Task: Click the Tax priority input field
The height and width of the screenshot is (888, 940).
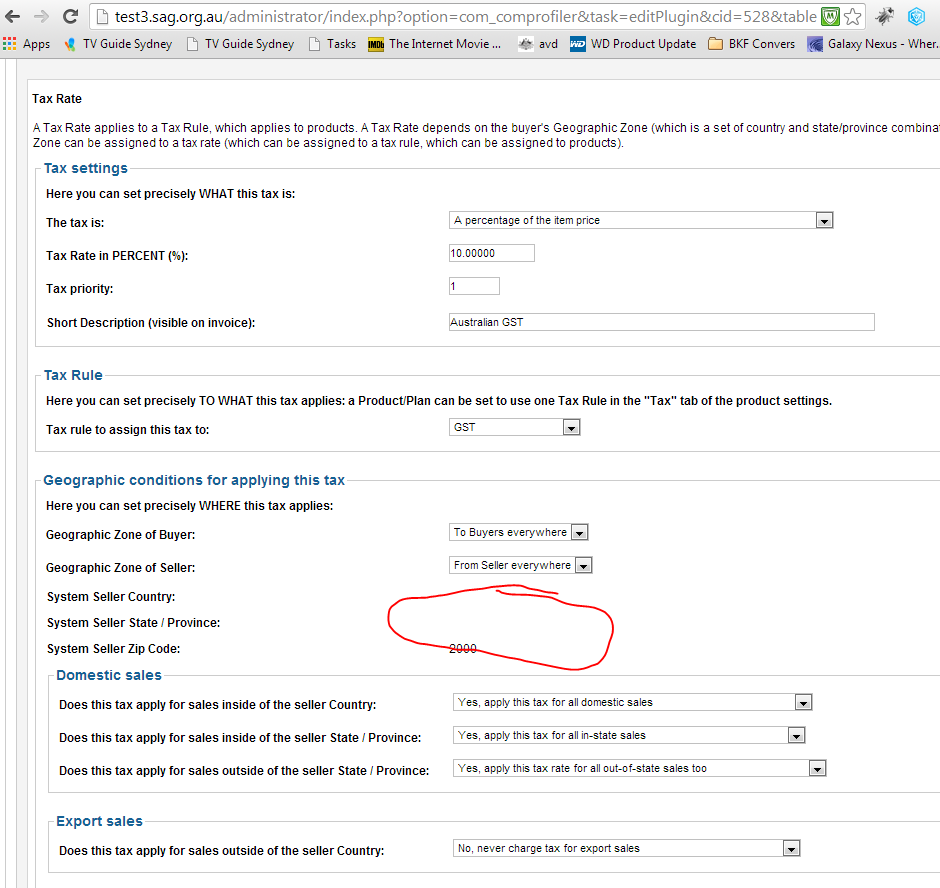Action: (x=474, y=286)
